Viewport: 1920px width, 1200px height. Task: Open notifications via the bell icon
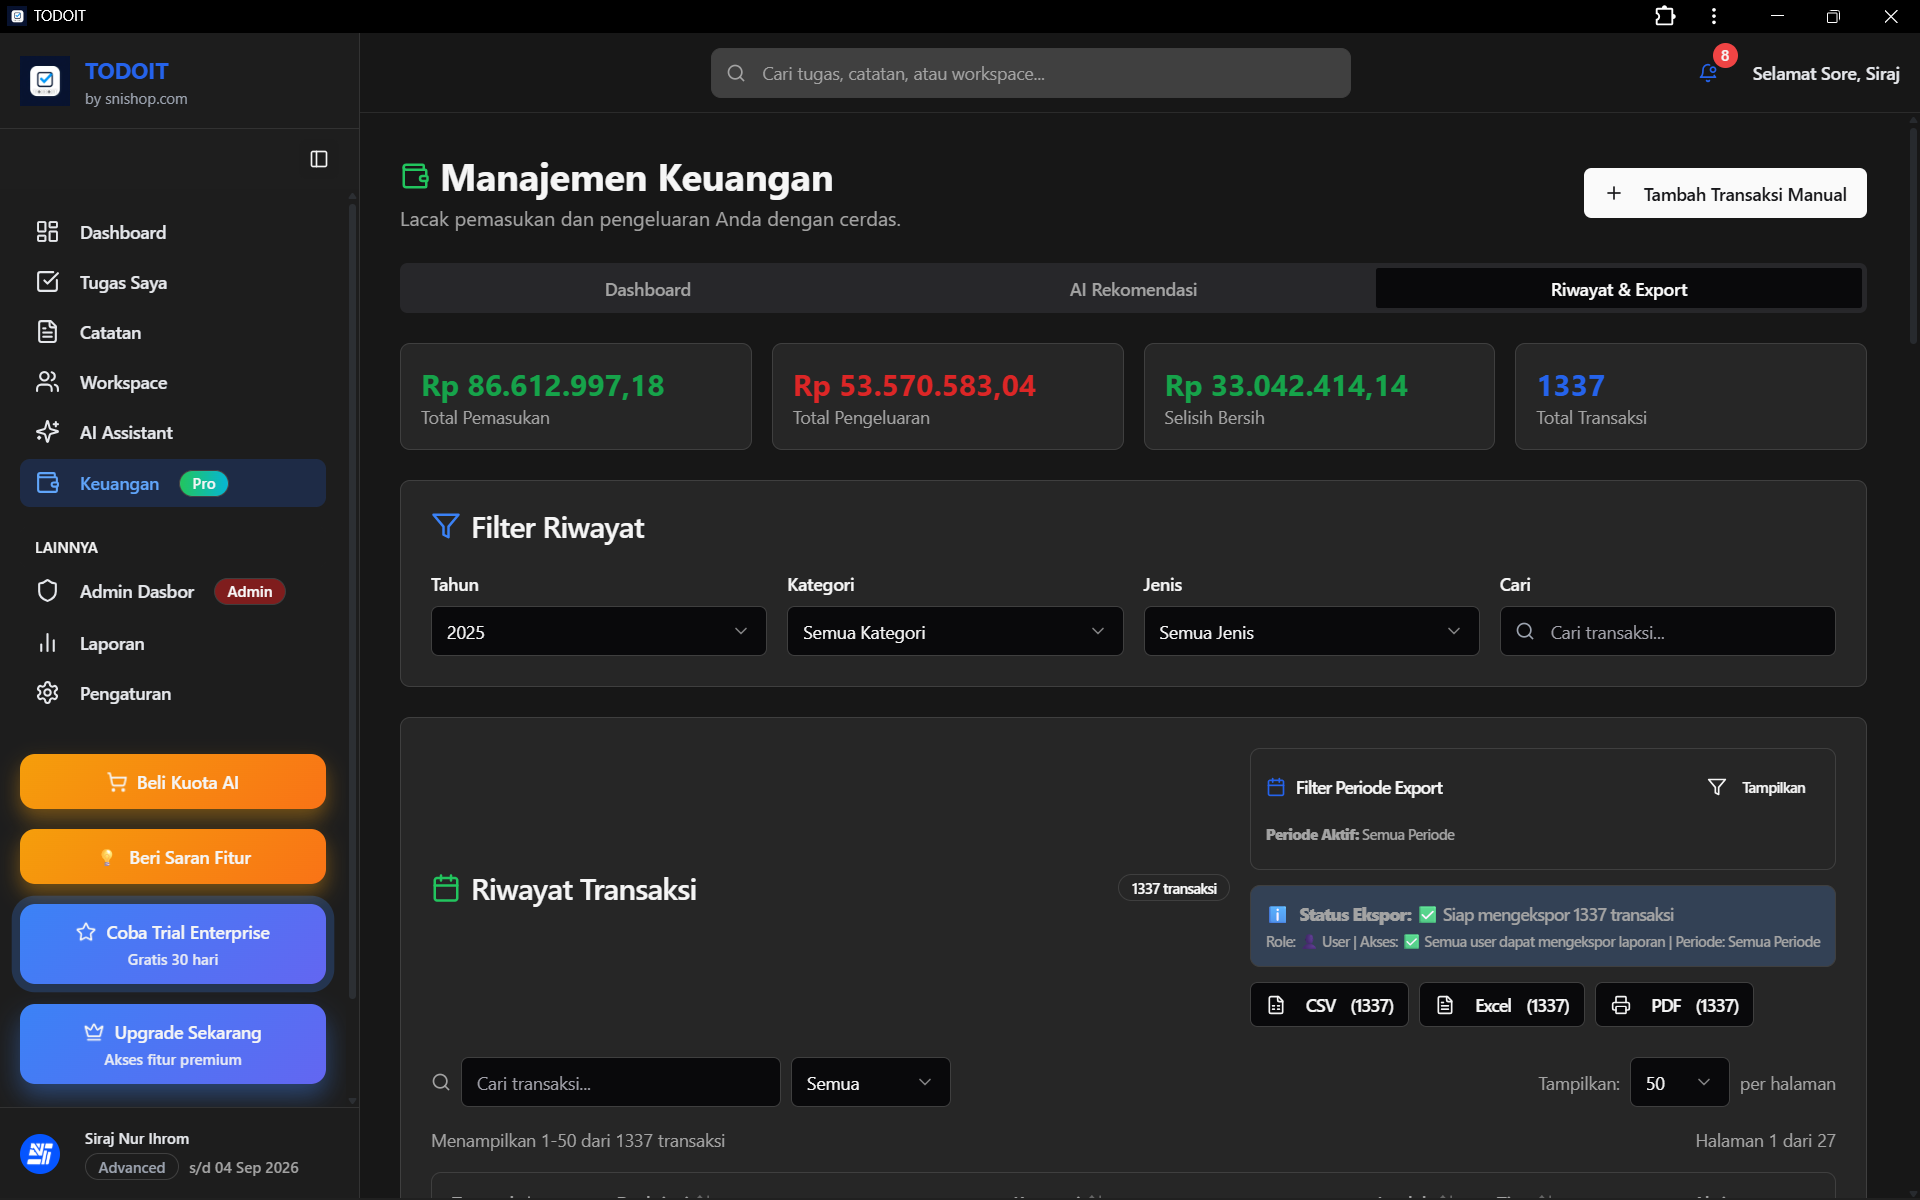coord(1707,72)
